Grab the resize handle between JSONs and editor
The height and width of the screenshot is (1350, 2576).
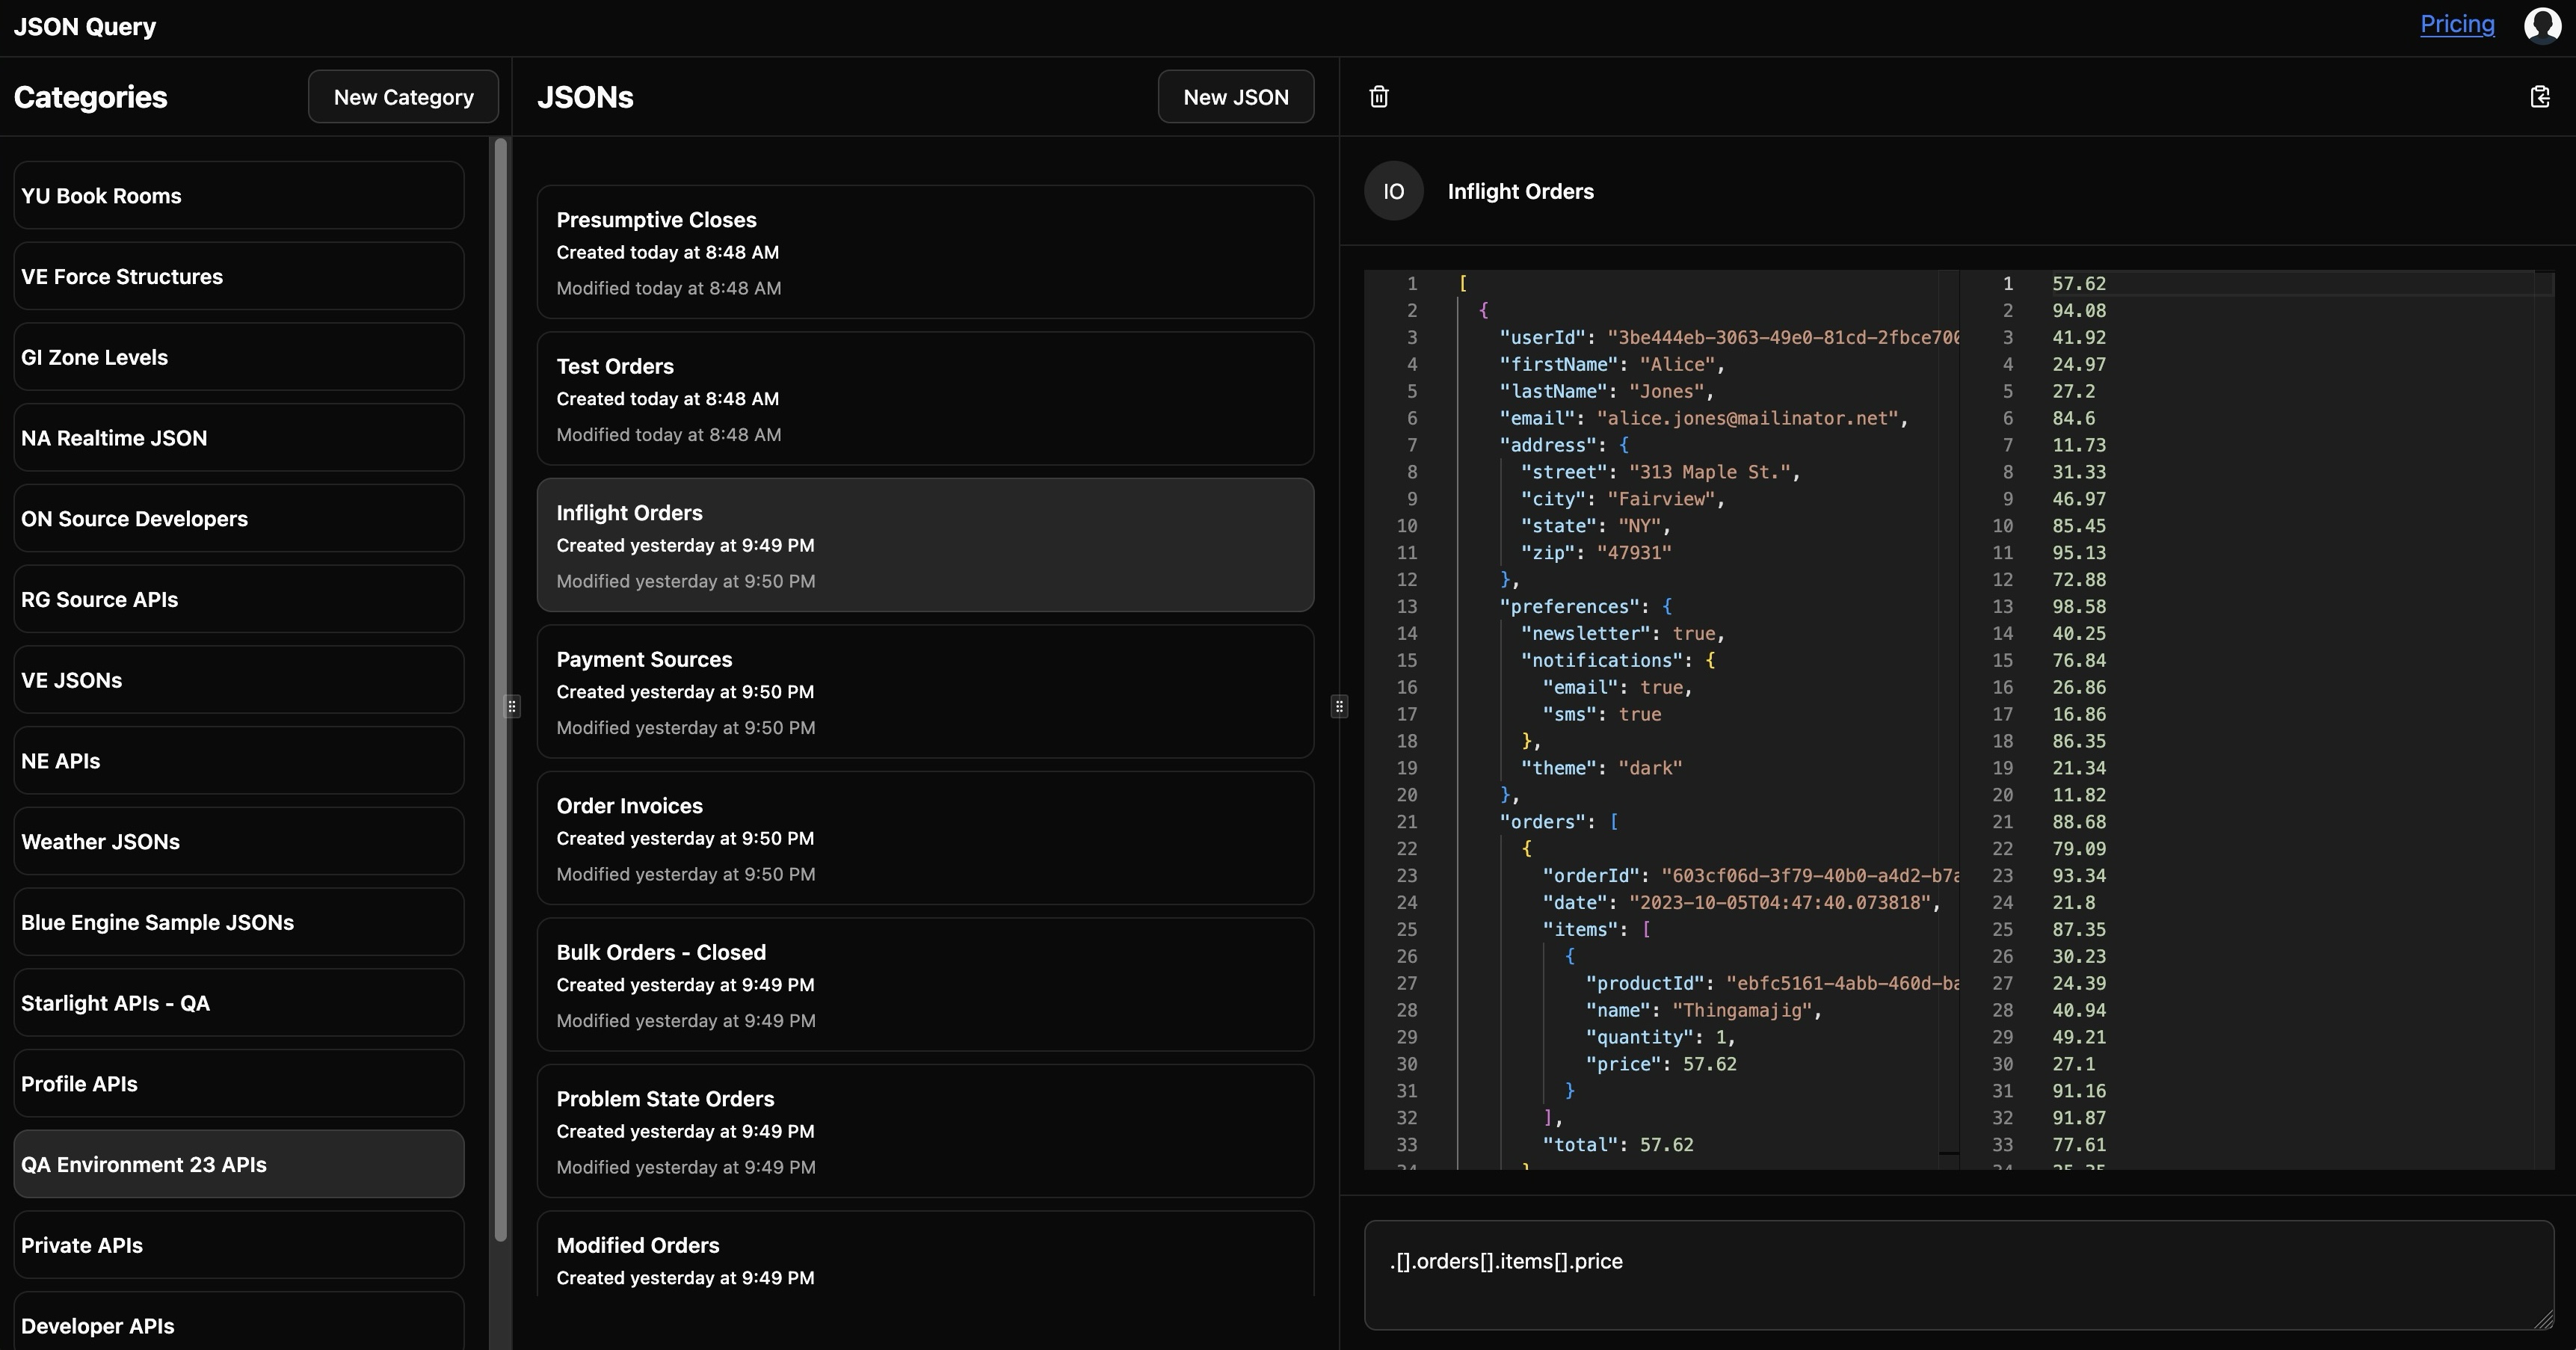point(1339,706)
